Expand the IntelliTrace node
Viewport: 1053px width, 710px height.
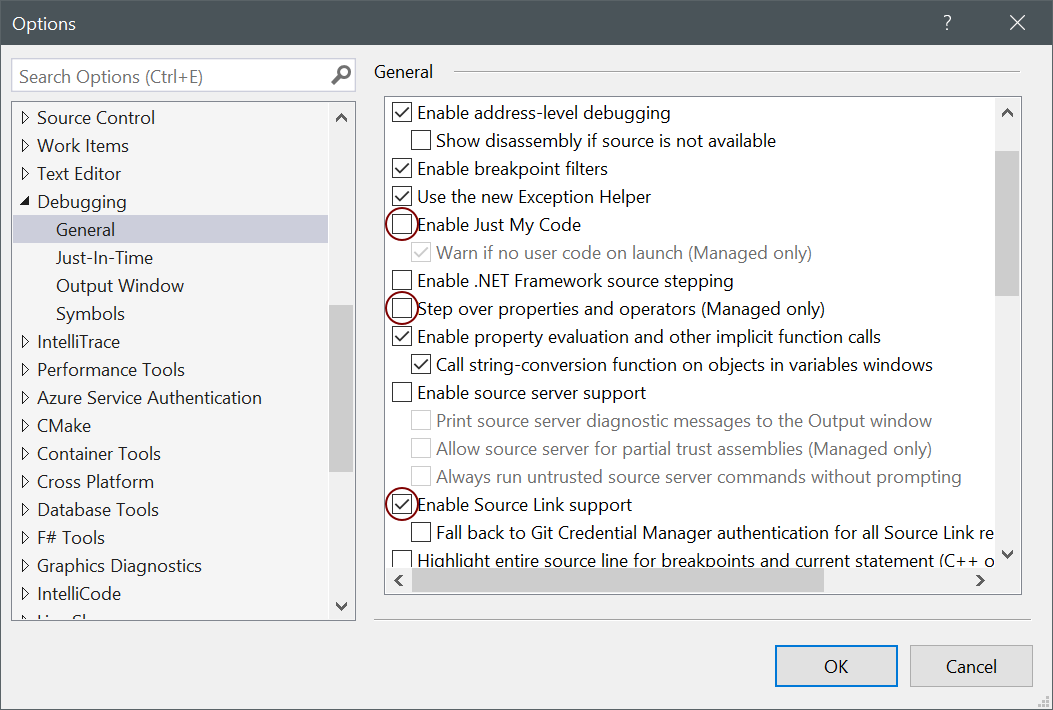click(25, 342)
